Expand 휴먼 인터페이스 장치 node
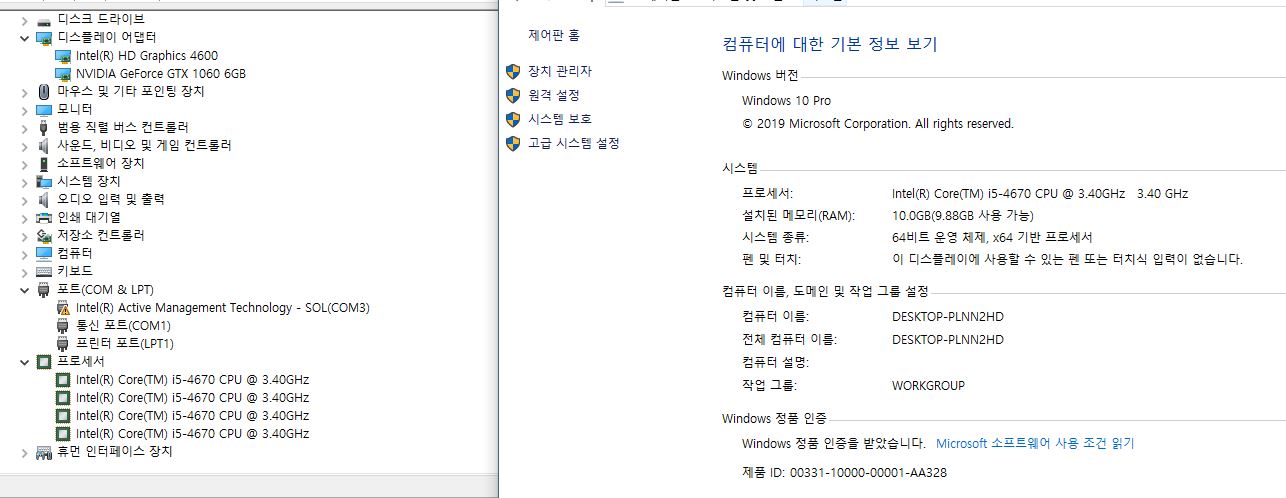 click(x=24, y=451)
